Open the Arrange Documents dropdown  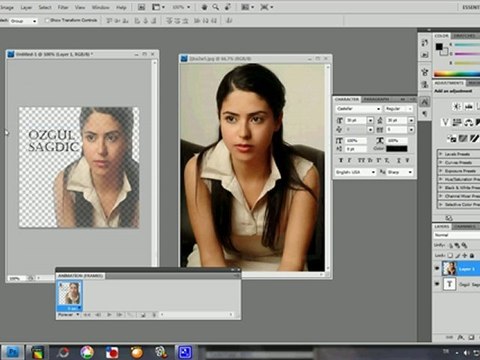(247, 7)
